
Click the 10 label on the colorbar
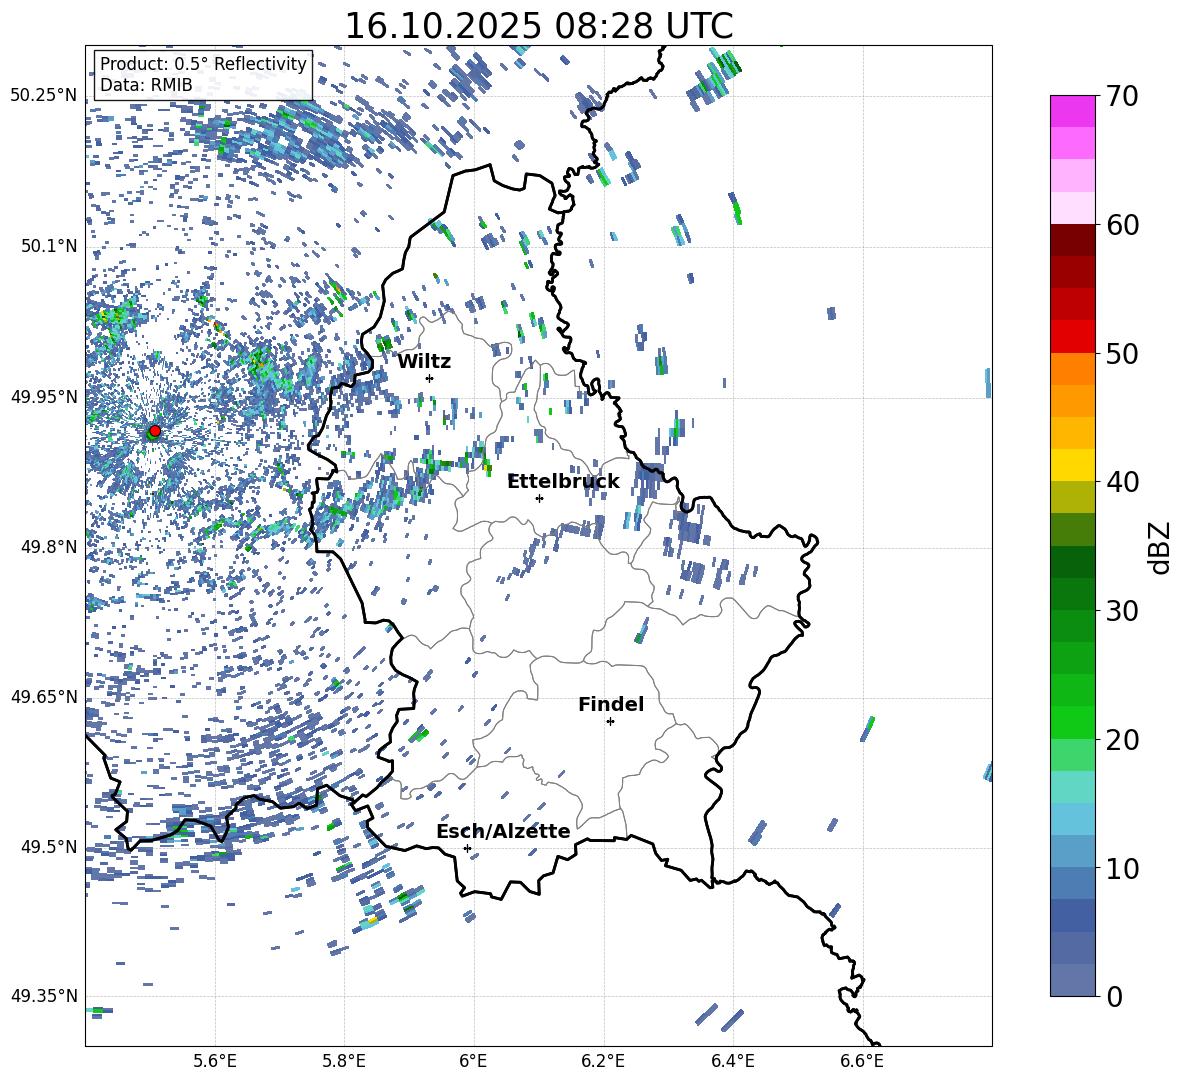coord(1122,868)
